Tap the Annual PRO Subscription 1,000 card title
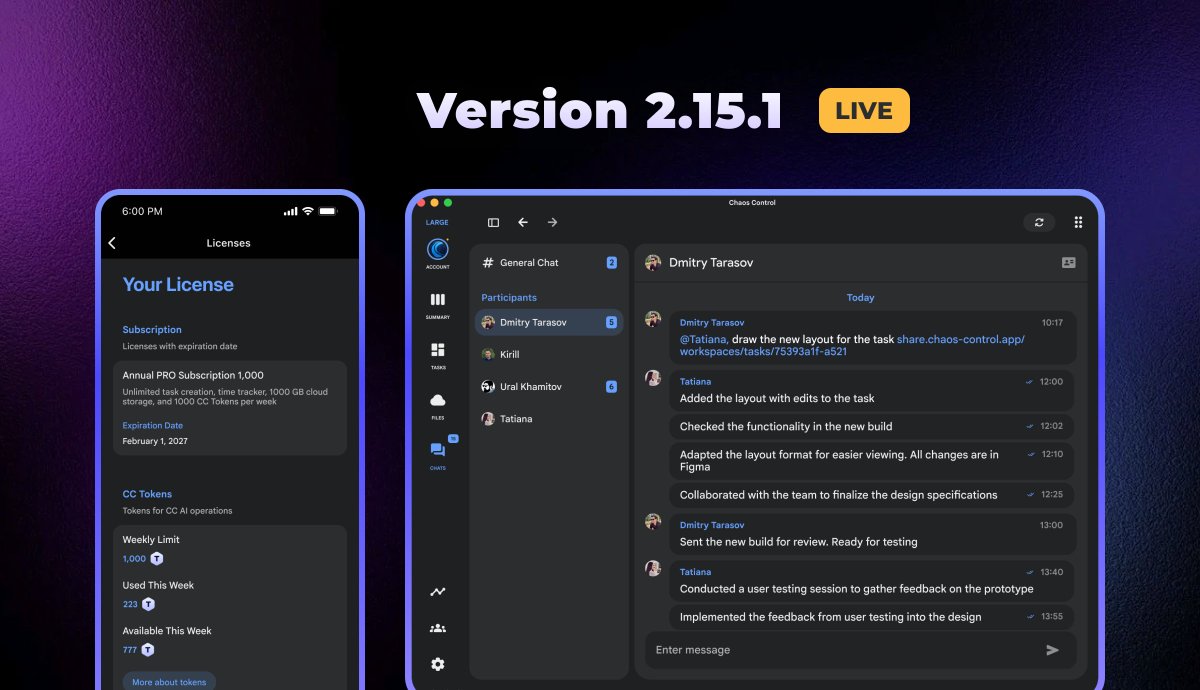Viewport: 1200px width, 690px height. 193,376
